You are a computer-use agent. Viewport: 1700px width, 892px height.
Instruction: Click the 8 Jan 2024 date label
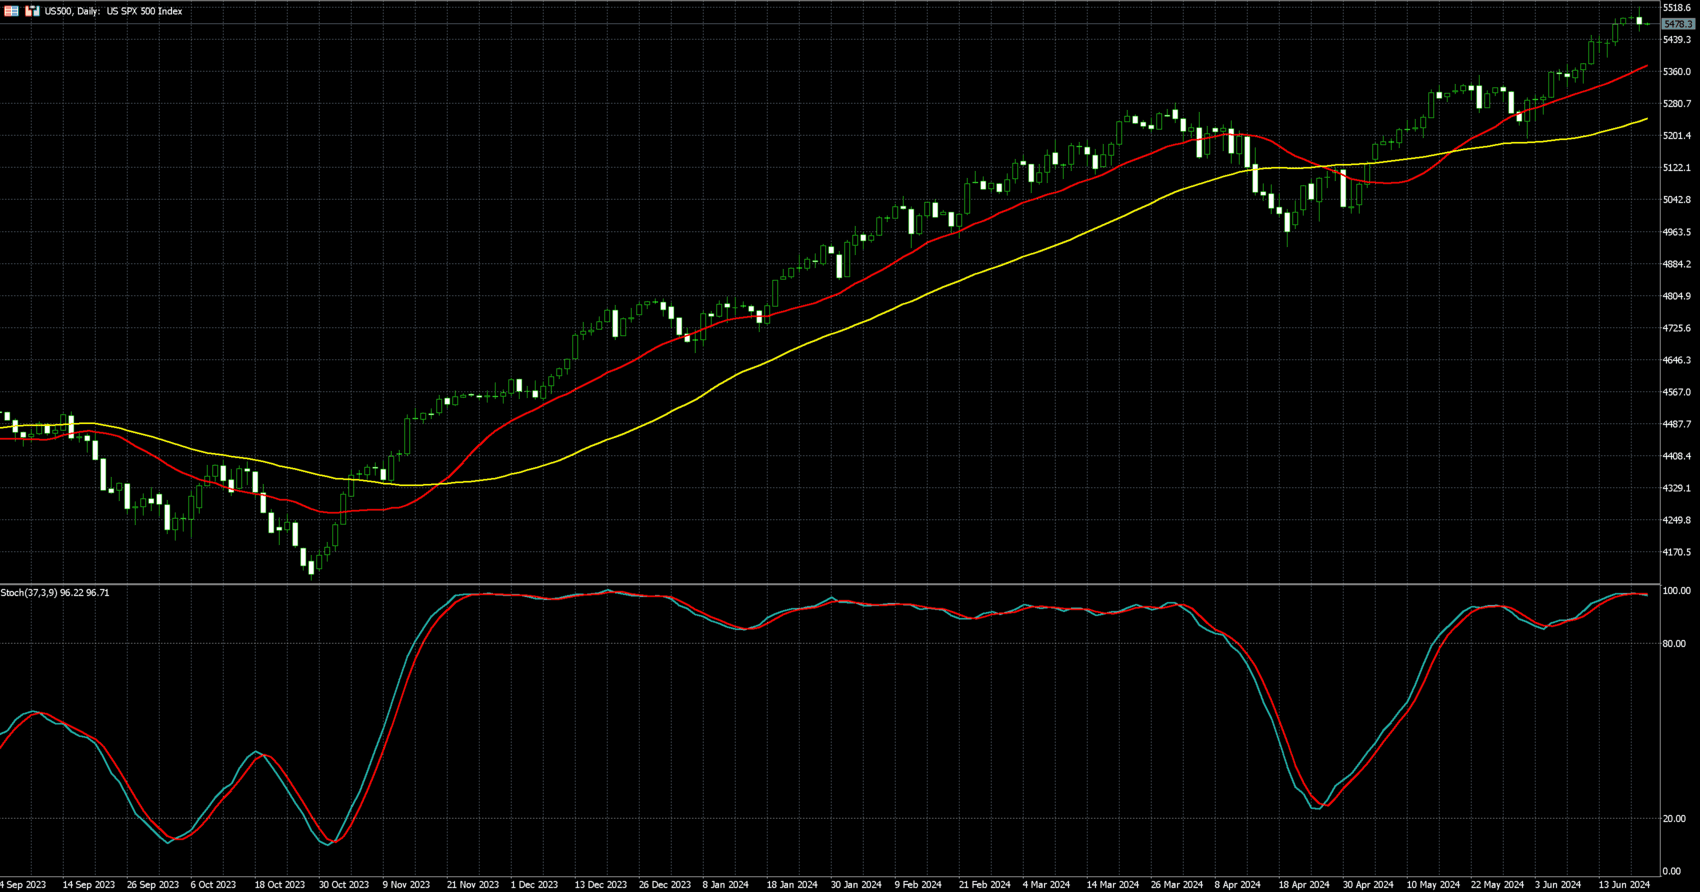[725, 885]
